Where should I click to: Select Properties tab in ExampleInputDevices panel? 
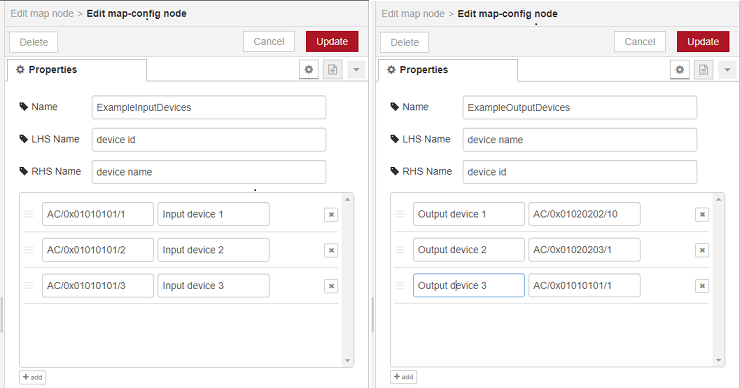coord(77,70)
